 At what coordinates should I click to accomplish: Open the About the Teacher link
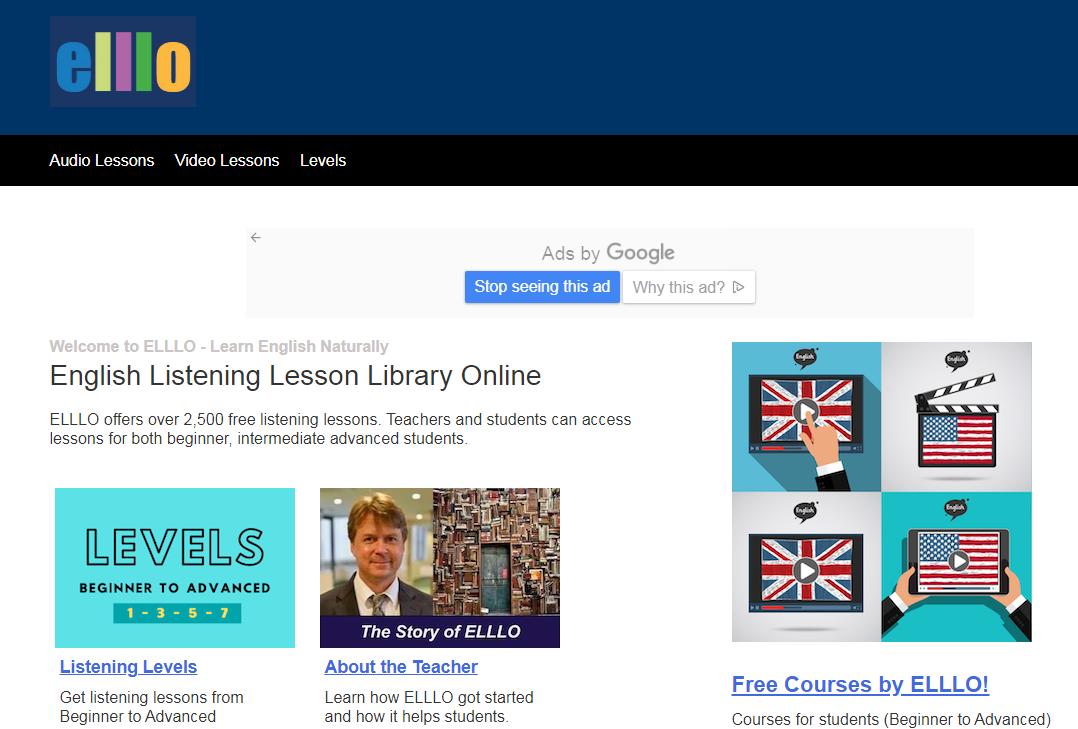point(401,666)
